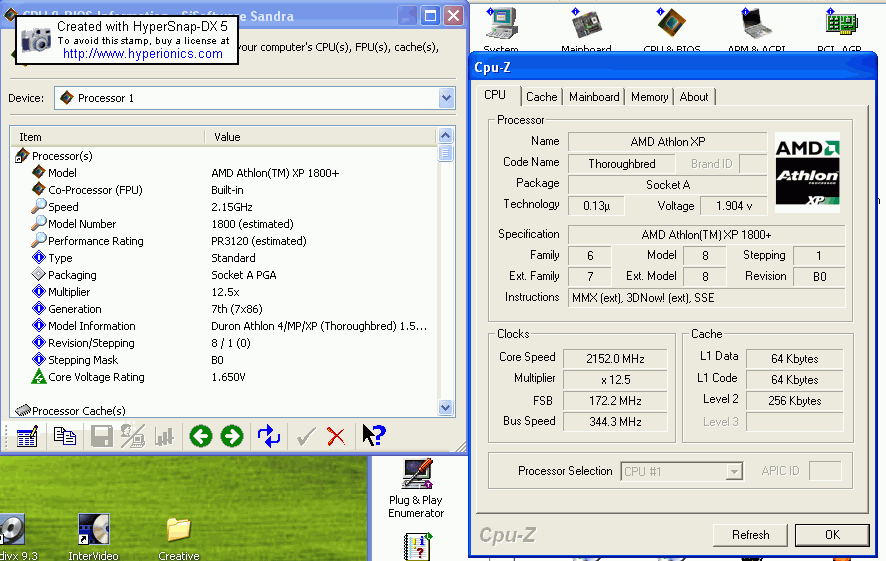Open the Mainboard information module icon
This screenshot has width=886, height=561.
click(x=586, y=26)
